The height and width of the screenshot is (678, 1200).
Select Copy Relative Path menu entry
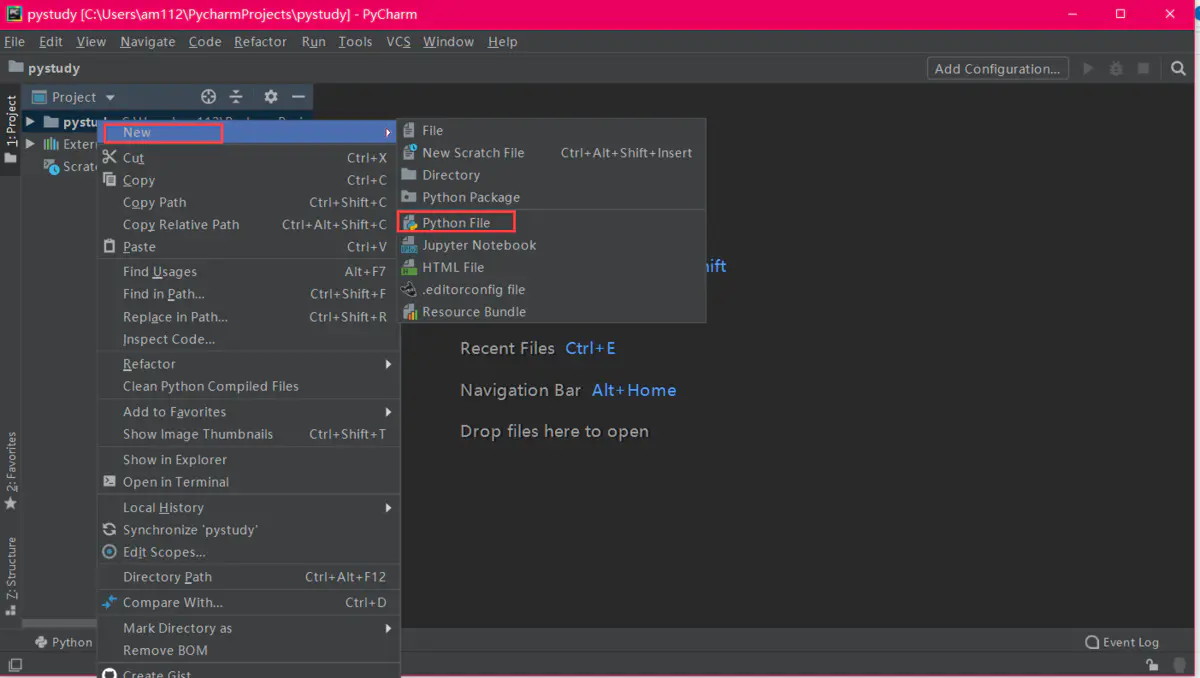point(181,224)
